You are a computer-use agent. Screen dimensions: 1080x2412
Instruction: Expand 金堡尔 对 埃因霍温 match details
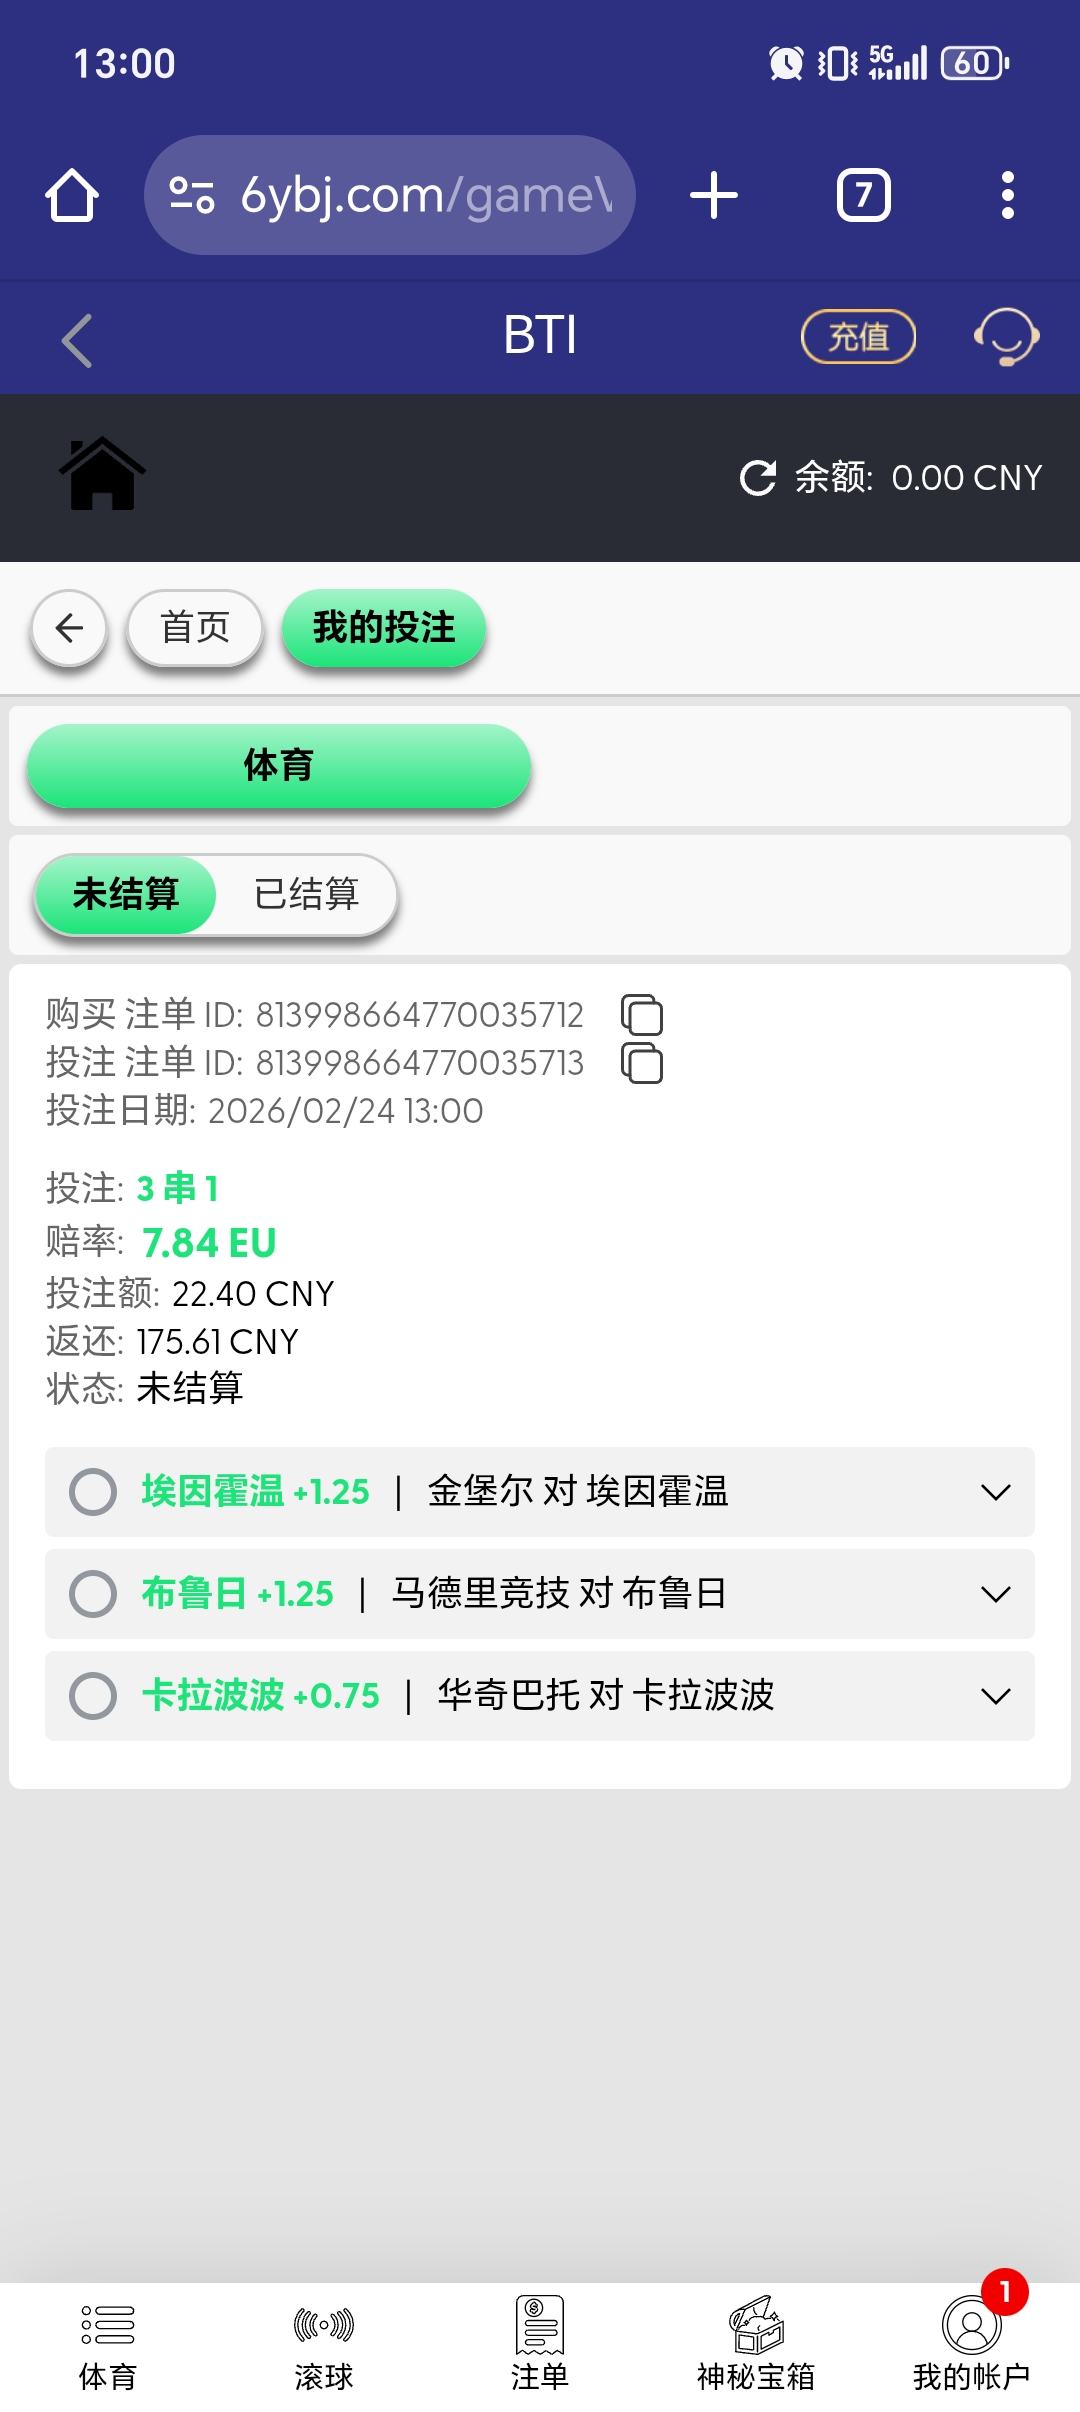[x=995, y=1492]
